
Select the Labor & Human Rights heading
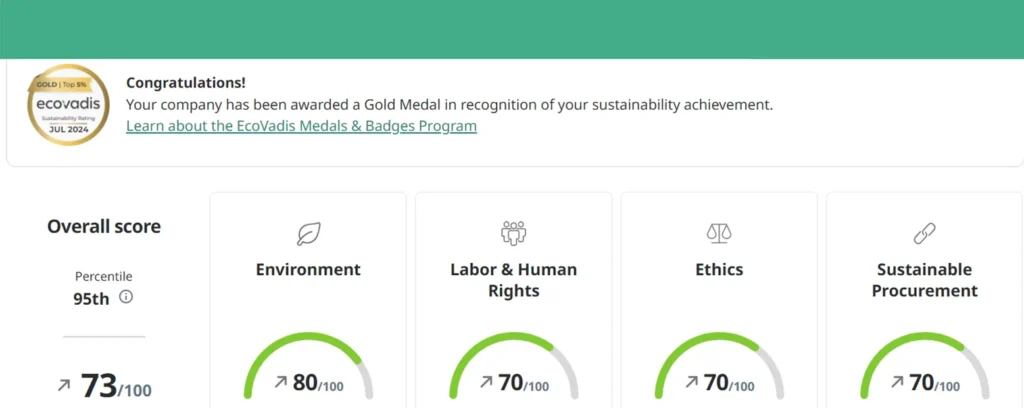click(513, 280)
